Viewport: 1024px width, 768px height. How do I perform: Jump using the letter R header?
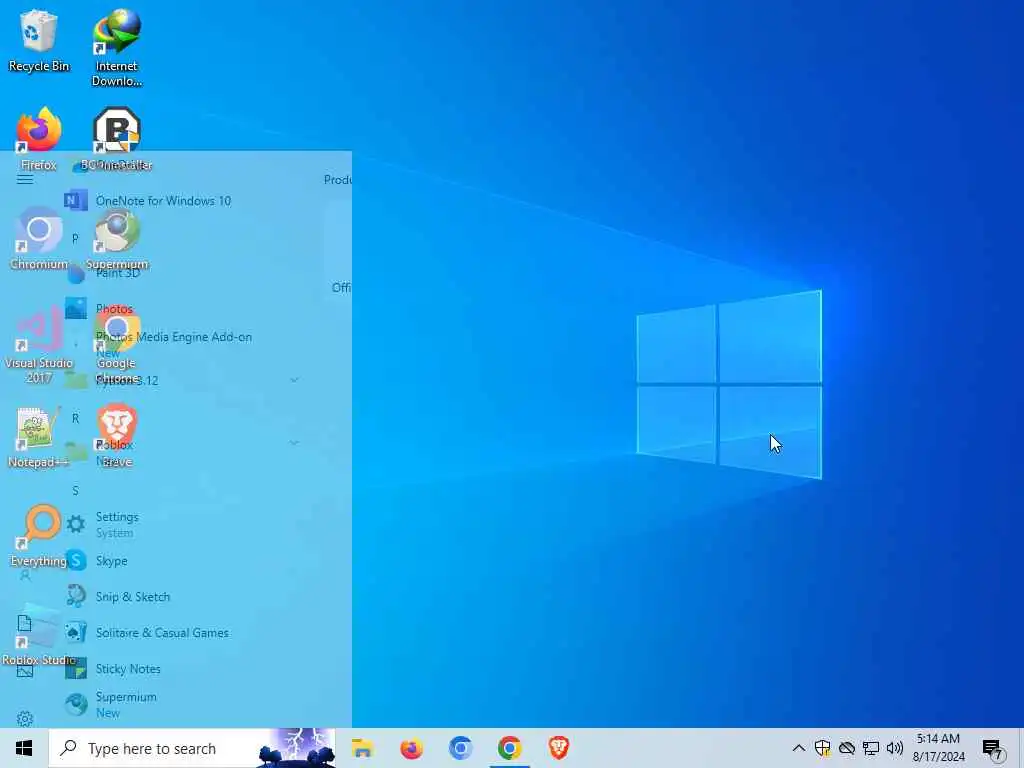[75, 418]
